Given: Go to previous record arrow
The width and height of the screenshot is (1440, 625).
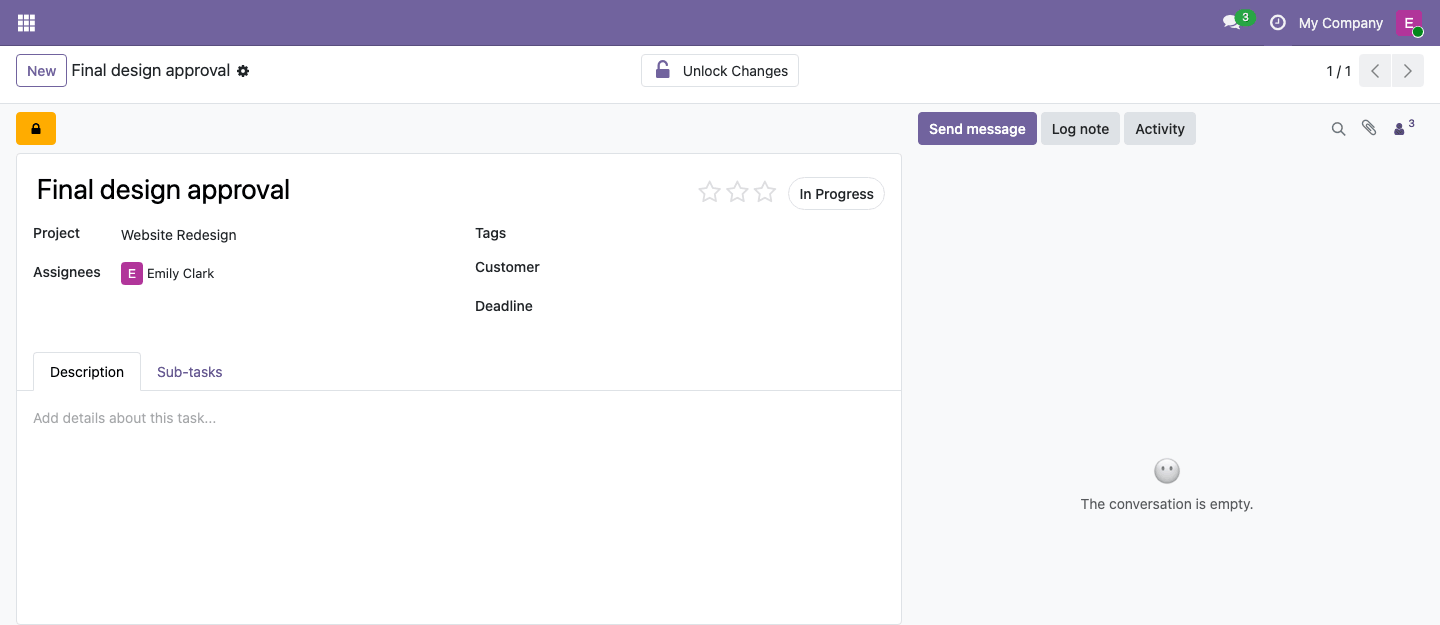Looking at the screenshot, I should point(1375,71).
